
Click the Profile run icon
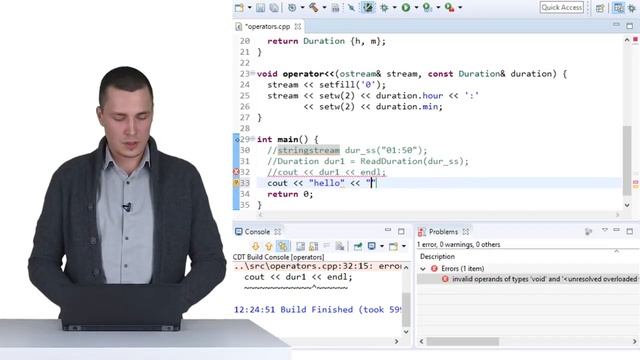pos(427,7)
